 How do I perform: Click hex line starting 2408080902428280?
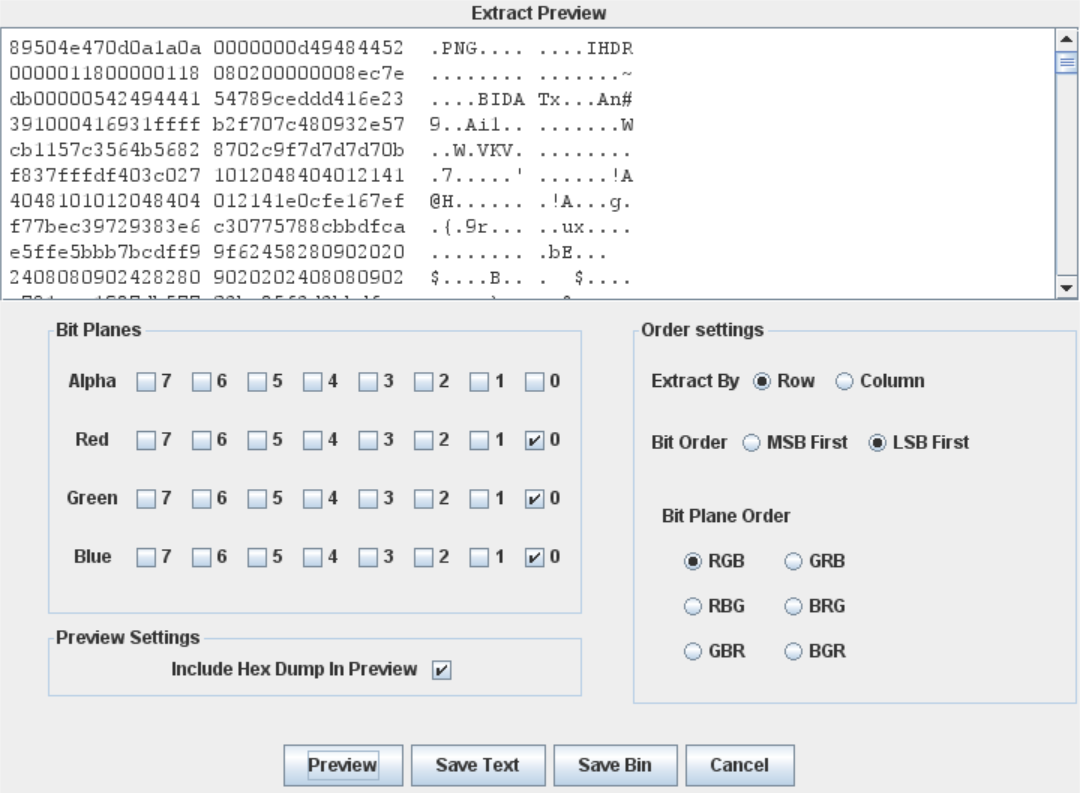(207, 278)
